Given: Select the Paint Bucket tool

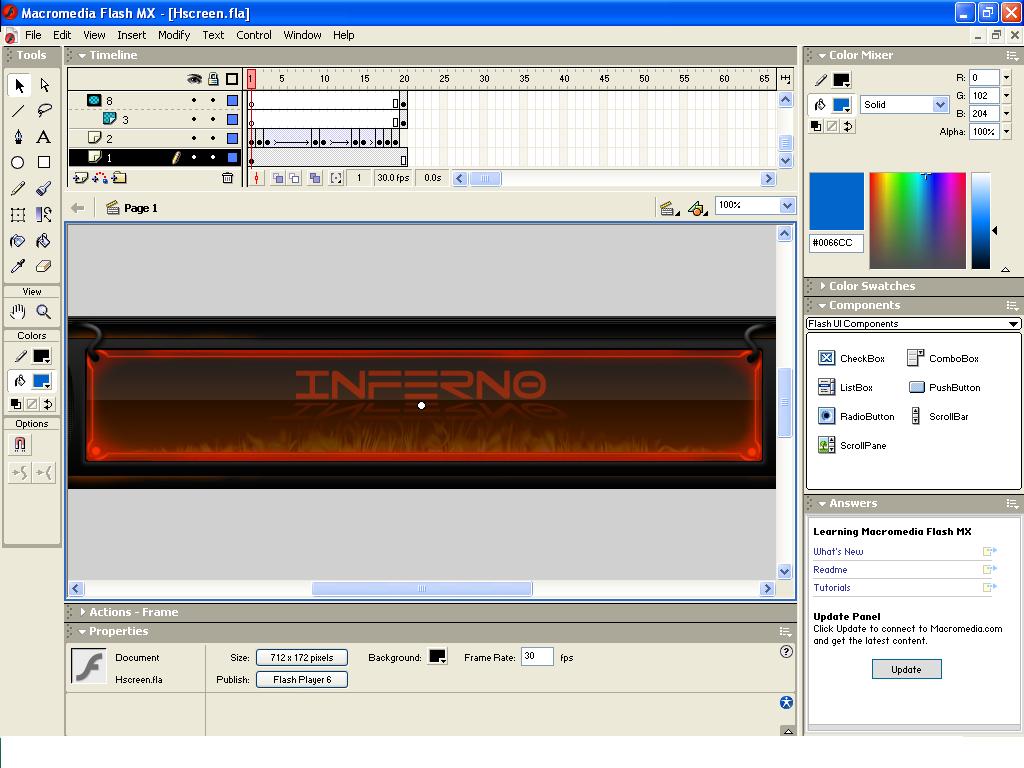Looking at the screenshot, I should [x=44, y=241].
